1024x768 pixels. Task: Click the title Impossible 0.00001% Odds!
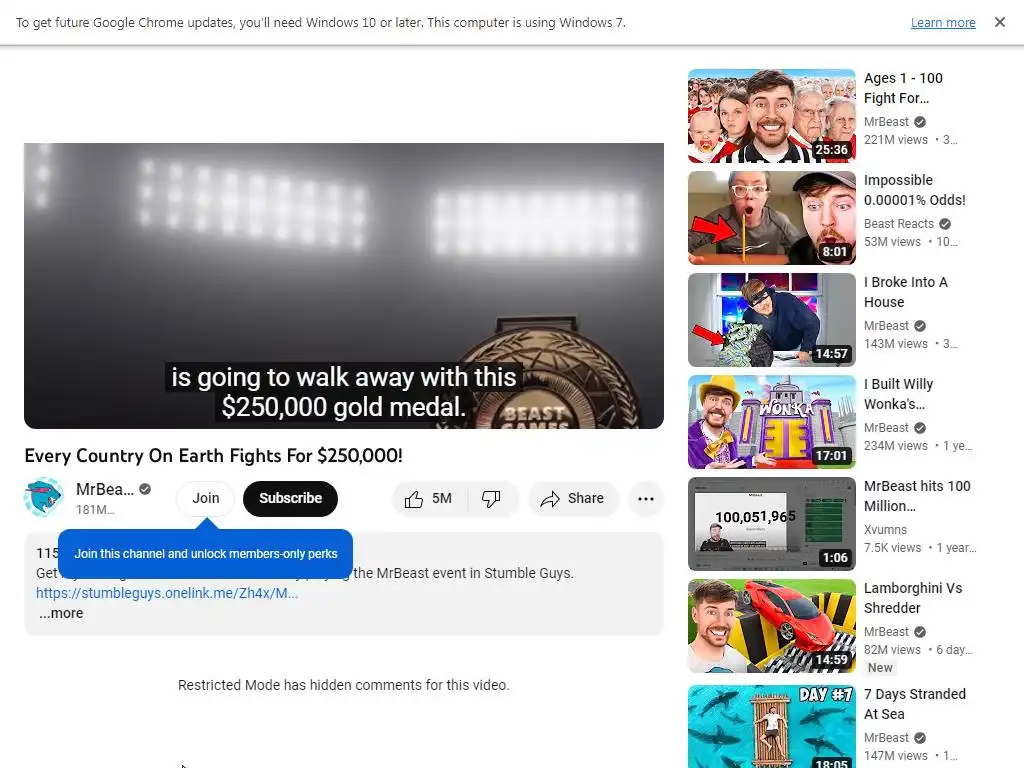click(x=914, y=190)
